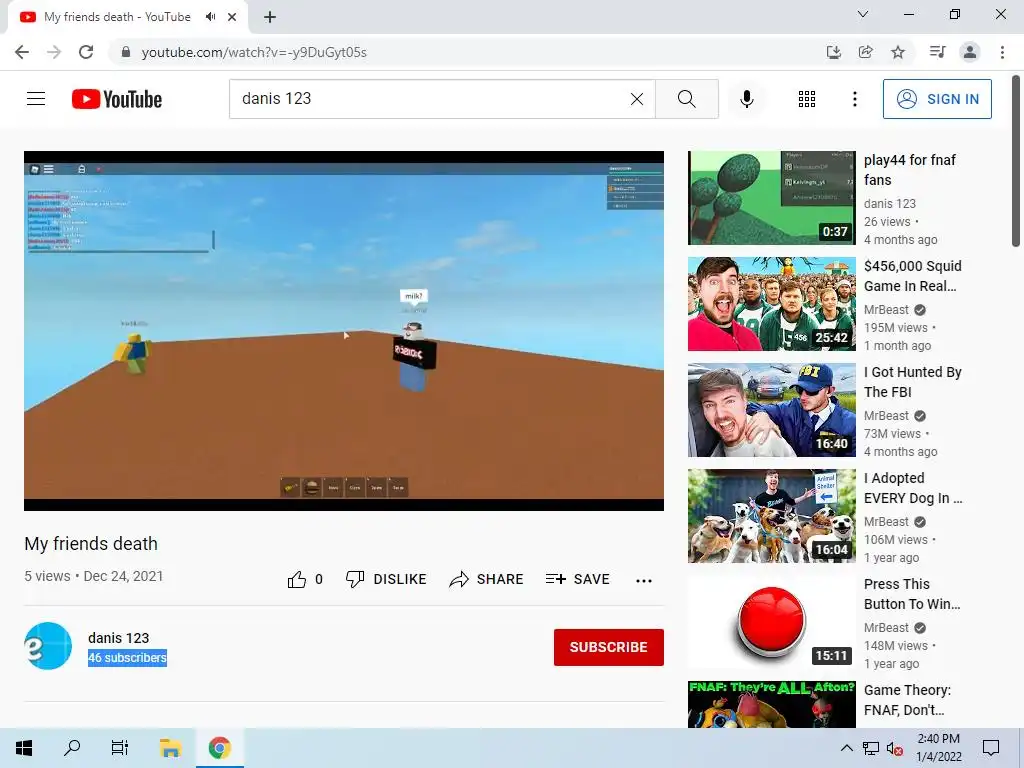Open Windows taskbar search

72,748
